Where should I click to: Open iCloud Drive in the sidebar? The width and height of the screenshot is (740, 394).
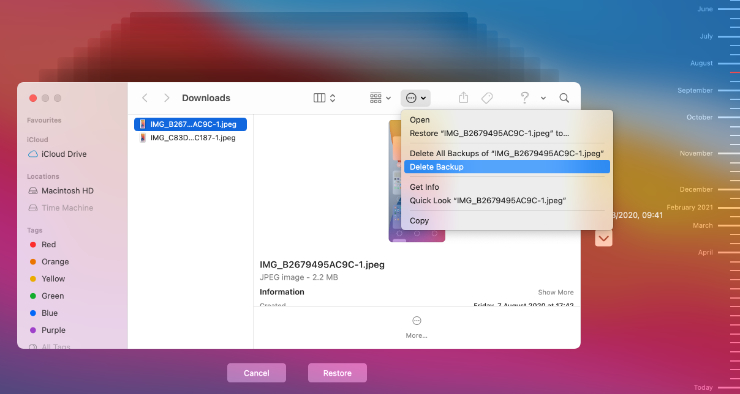pos(58,154)
